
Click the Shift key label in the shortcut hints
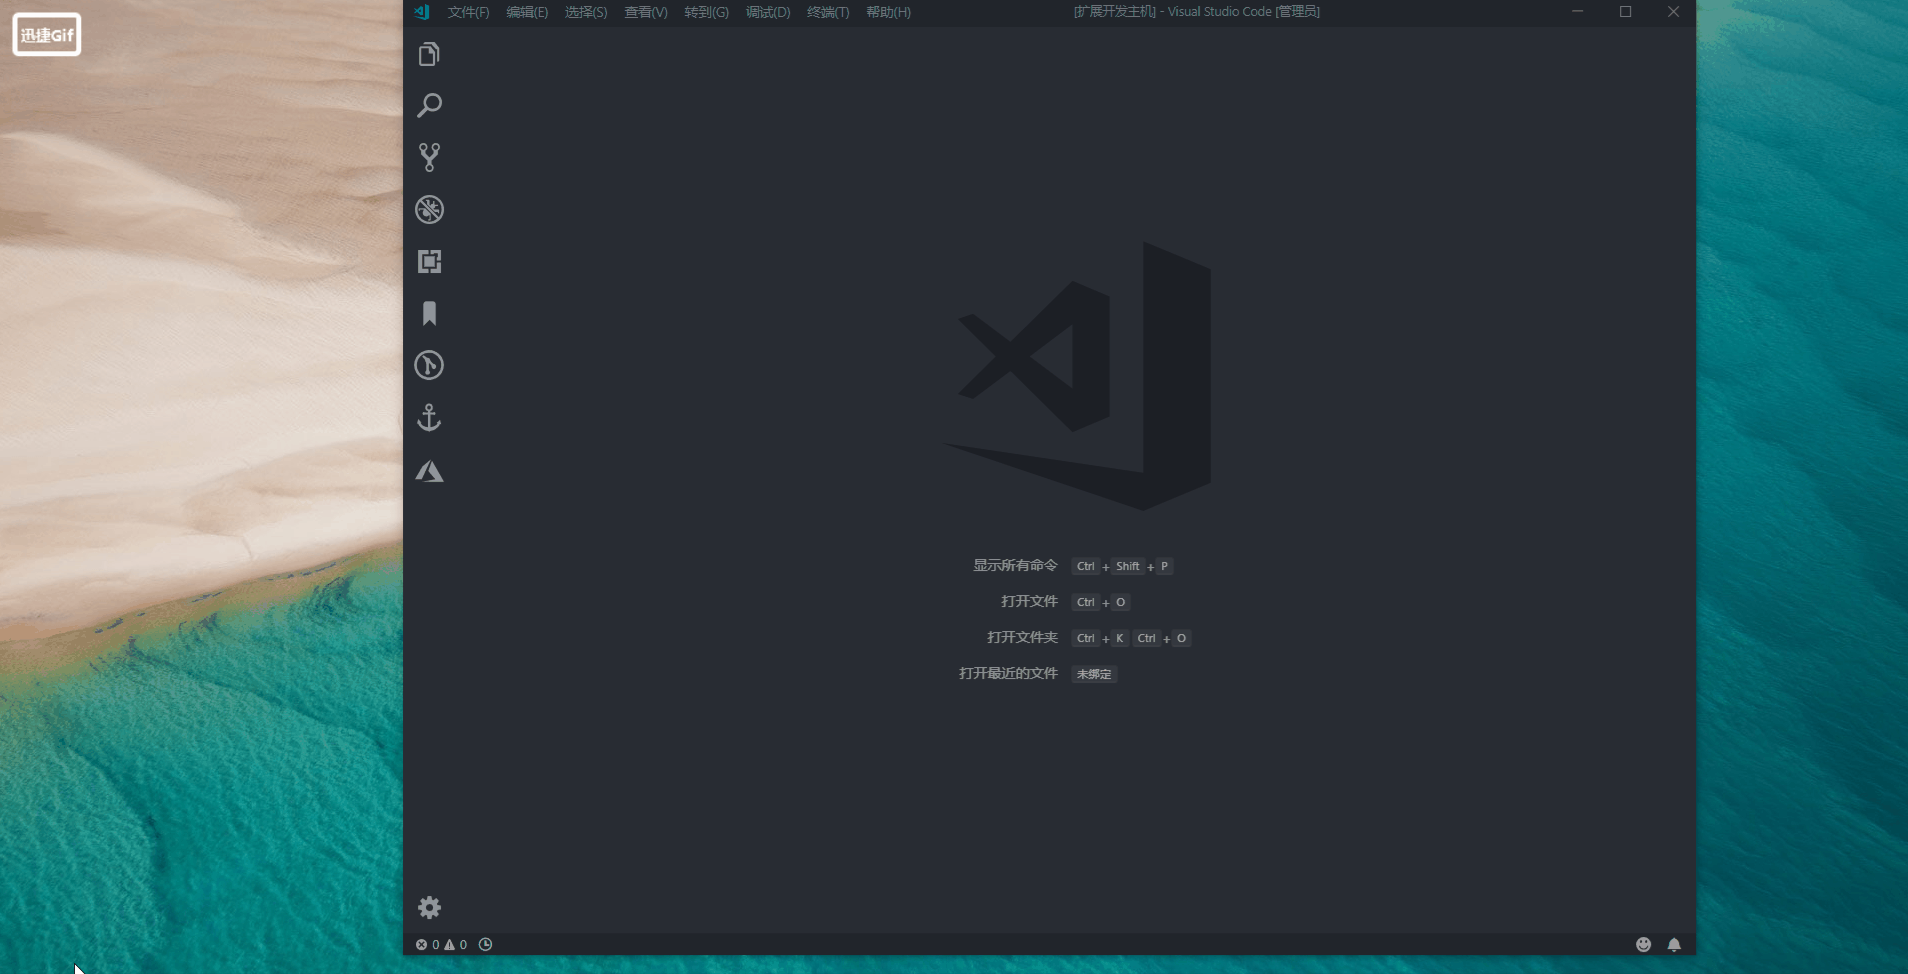pos(1128,566)
